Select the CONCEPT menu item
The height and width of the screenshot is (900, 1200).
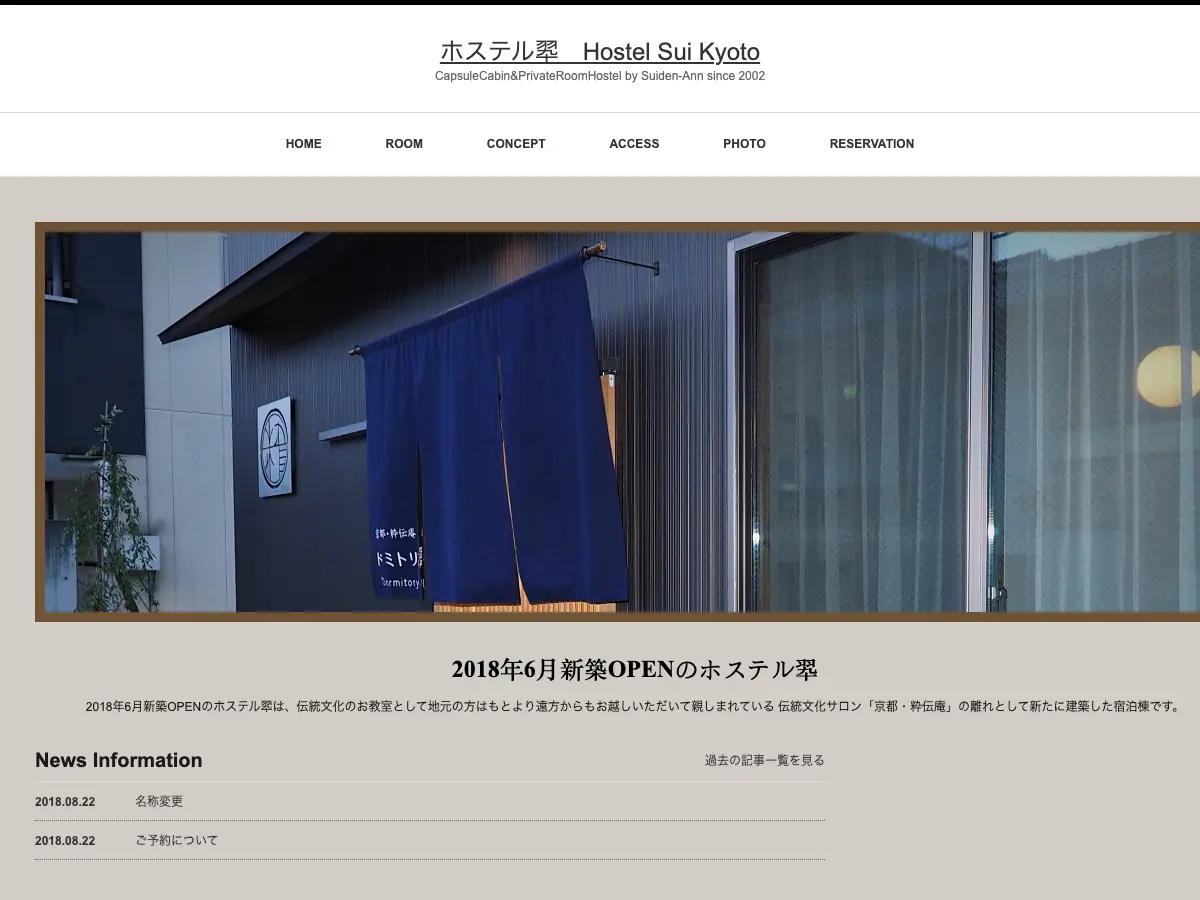[x=516, y=144]
